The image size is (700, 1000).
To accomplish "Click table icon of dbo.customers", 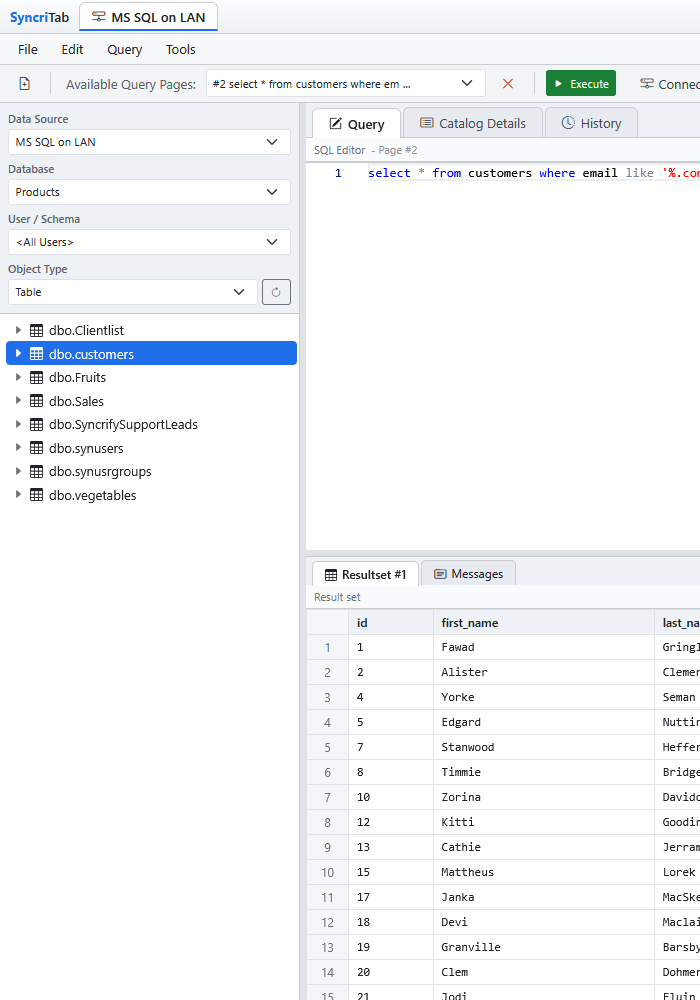I will pyautogui.click(x=37, y=354).
